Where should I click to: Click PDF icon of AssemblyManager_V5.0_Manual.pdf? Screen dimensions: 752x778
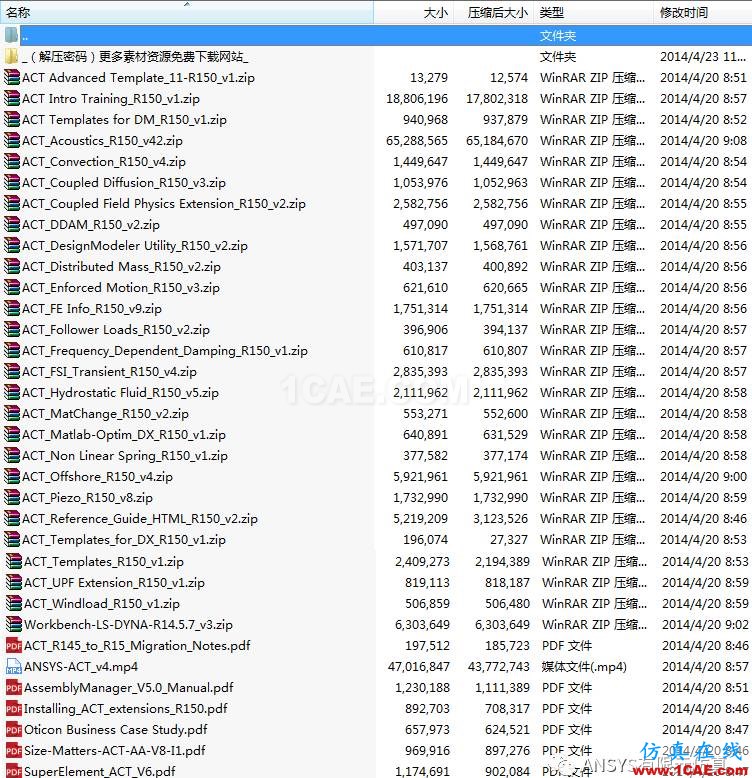(14, 687)
